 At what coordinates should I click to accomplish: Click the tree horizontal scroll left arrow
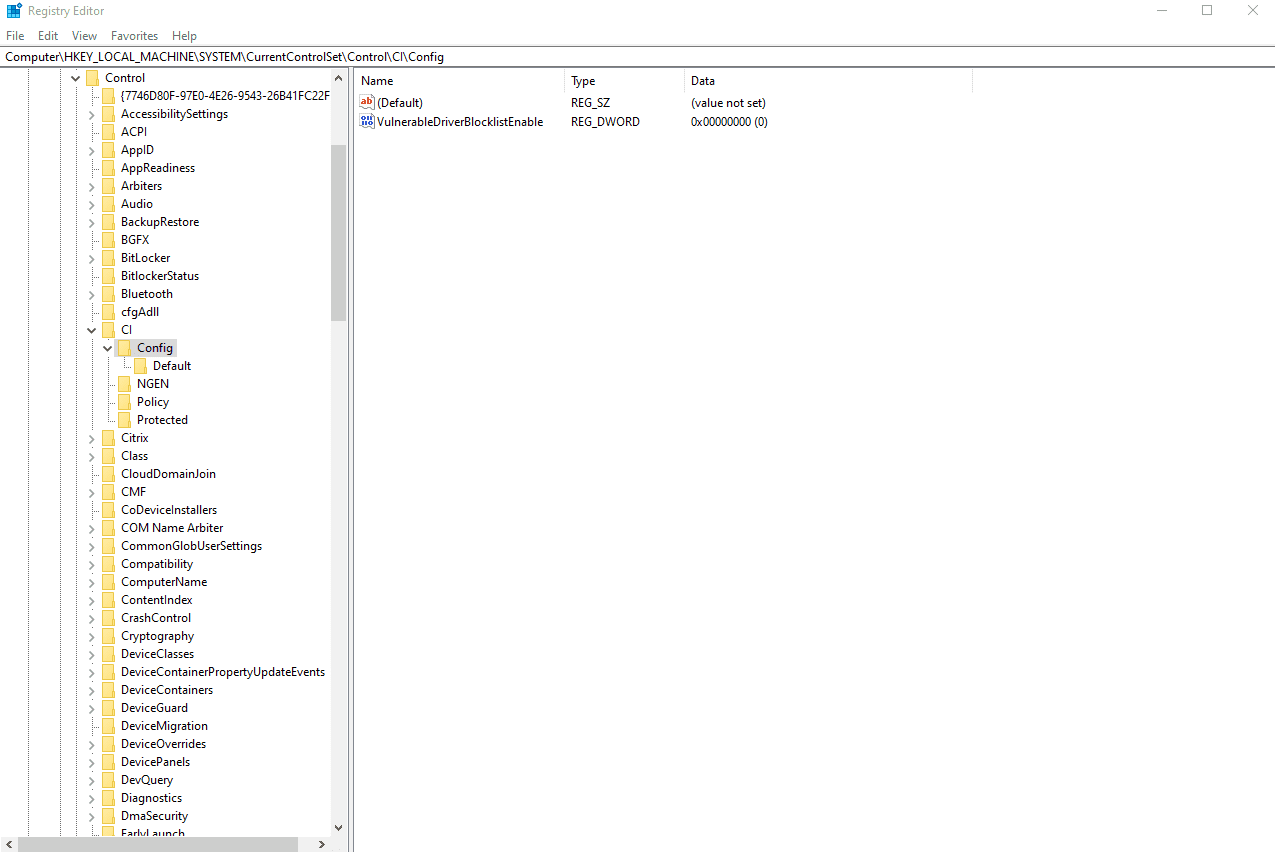[x=9, y=844]
